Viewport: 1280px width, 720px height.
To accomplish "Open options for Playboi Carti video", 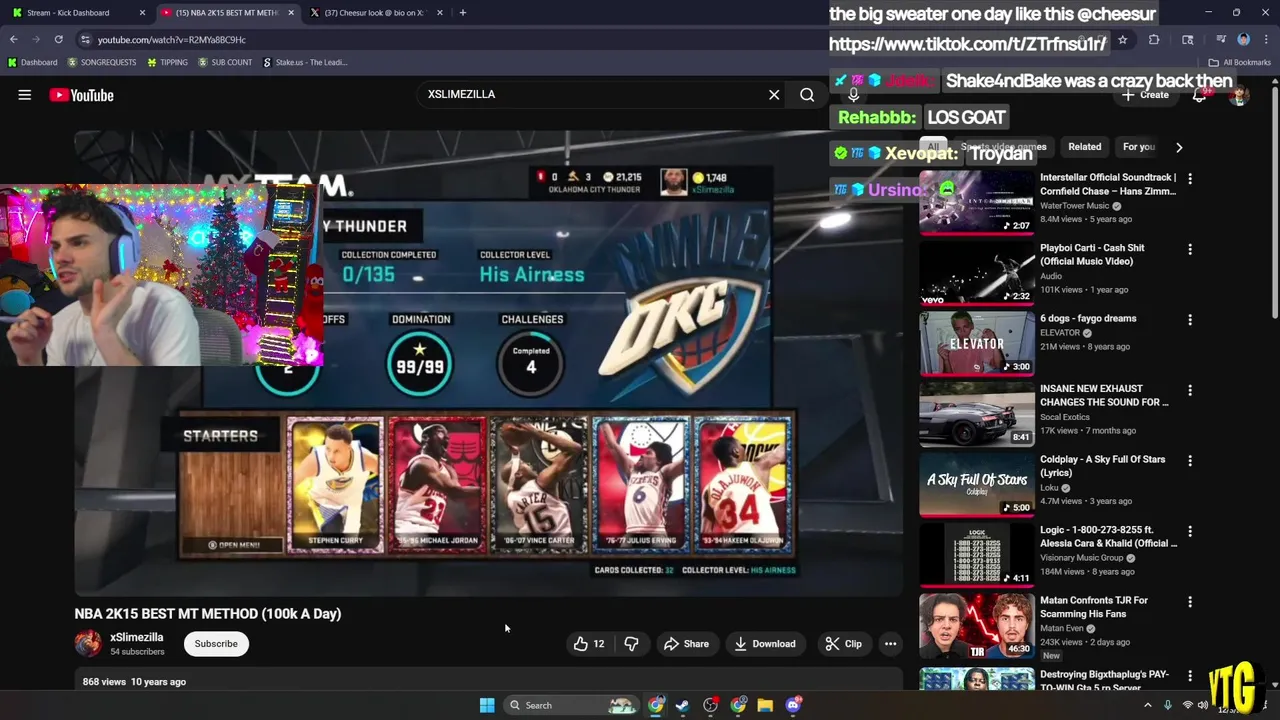I will point(1190,249).
